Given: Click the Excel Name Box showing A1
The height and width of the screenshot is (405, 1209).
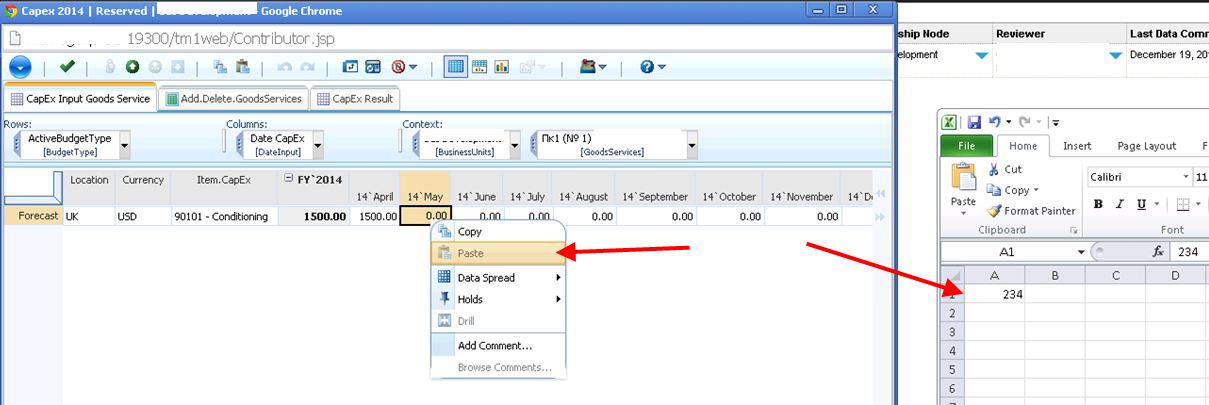Looking at the screenshot, I should click(1007, 253).
